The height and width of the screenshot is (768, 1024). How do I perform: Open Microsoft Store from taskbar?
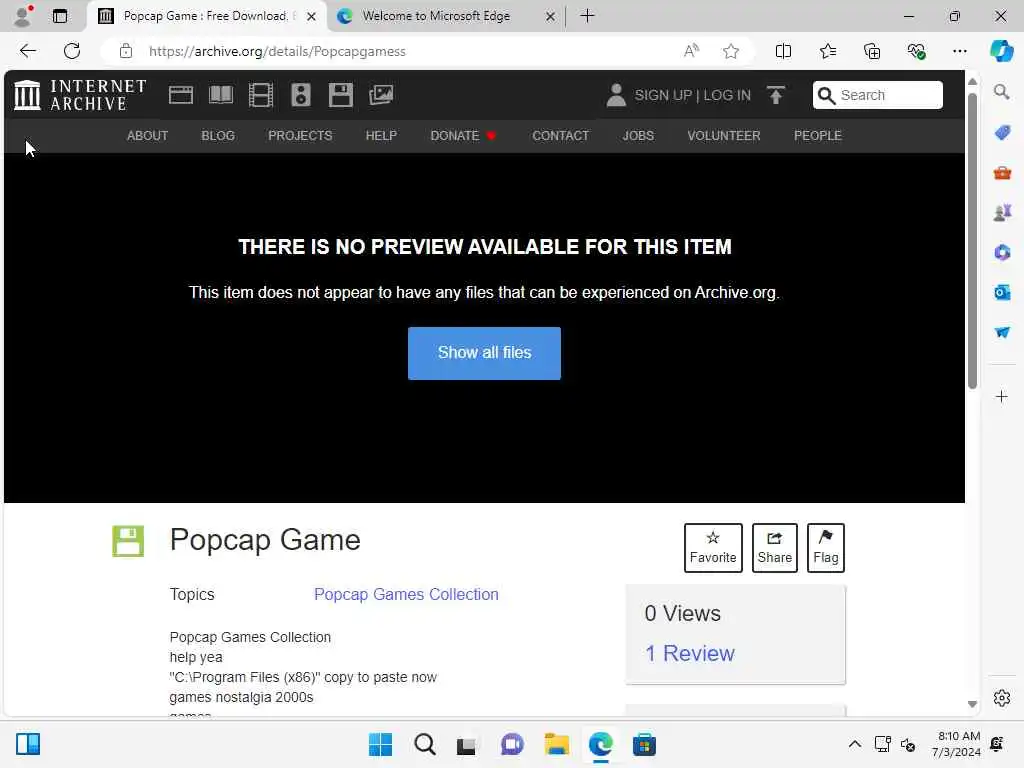(644, 744)
